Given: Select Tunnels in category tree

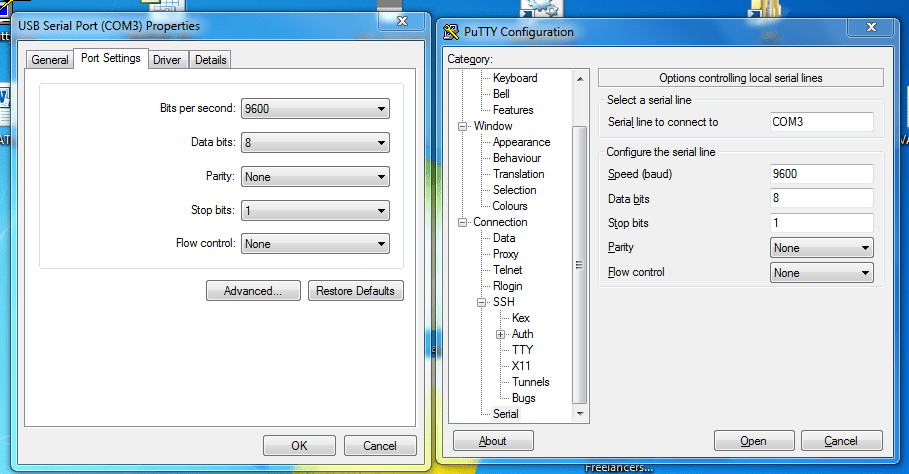Looking at the screenshot, I should point(530,382).
